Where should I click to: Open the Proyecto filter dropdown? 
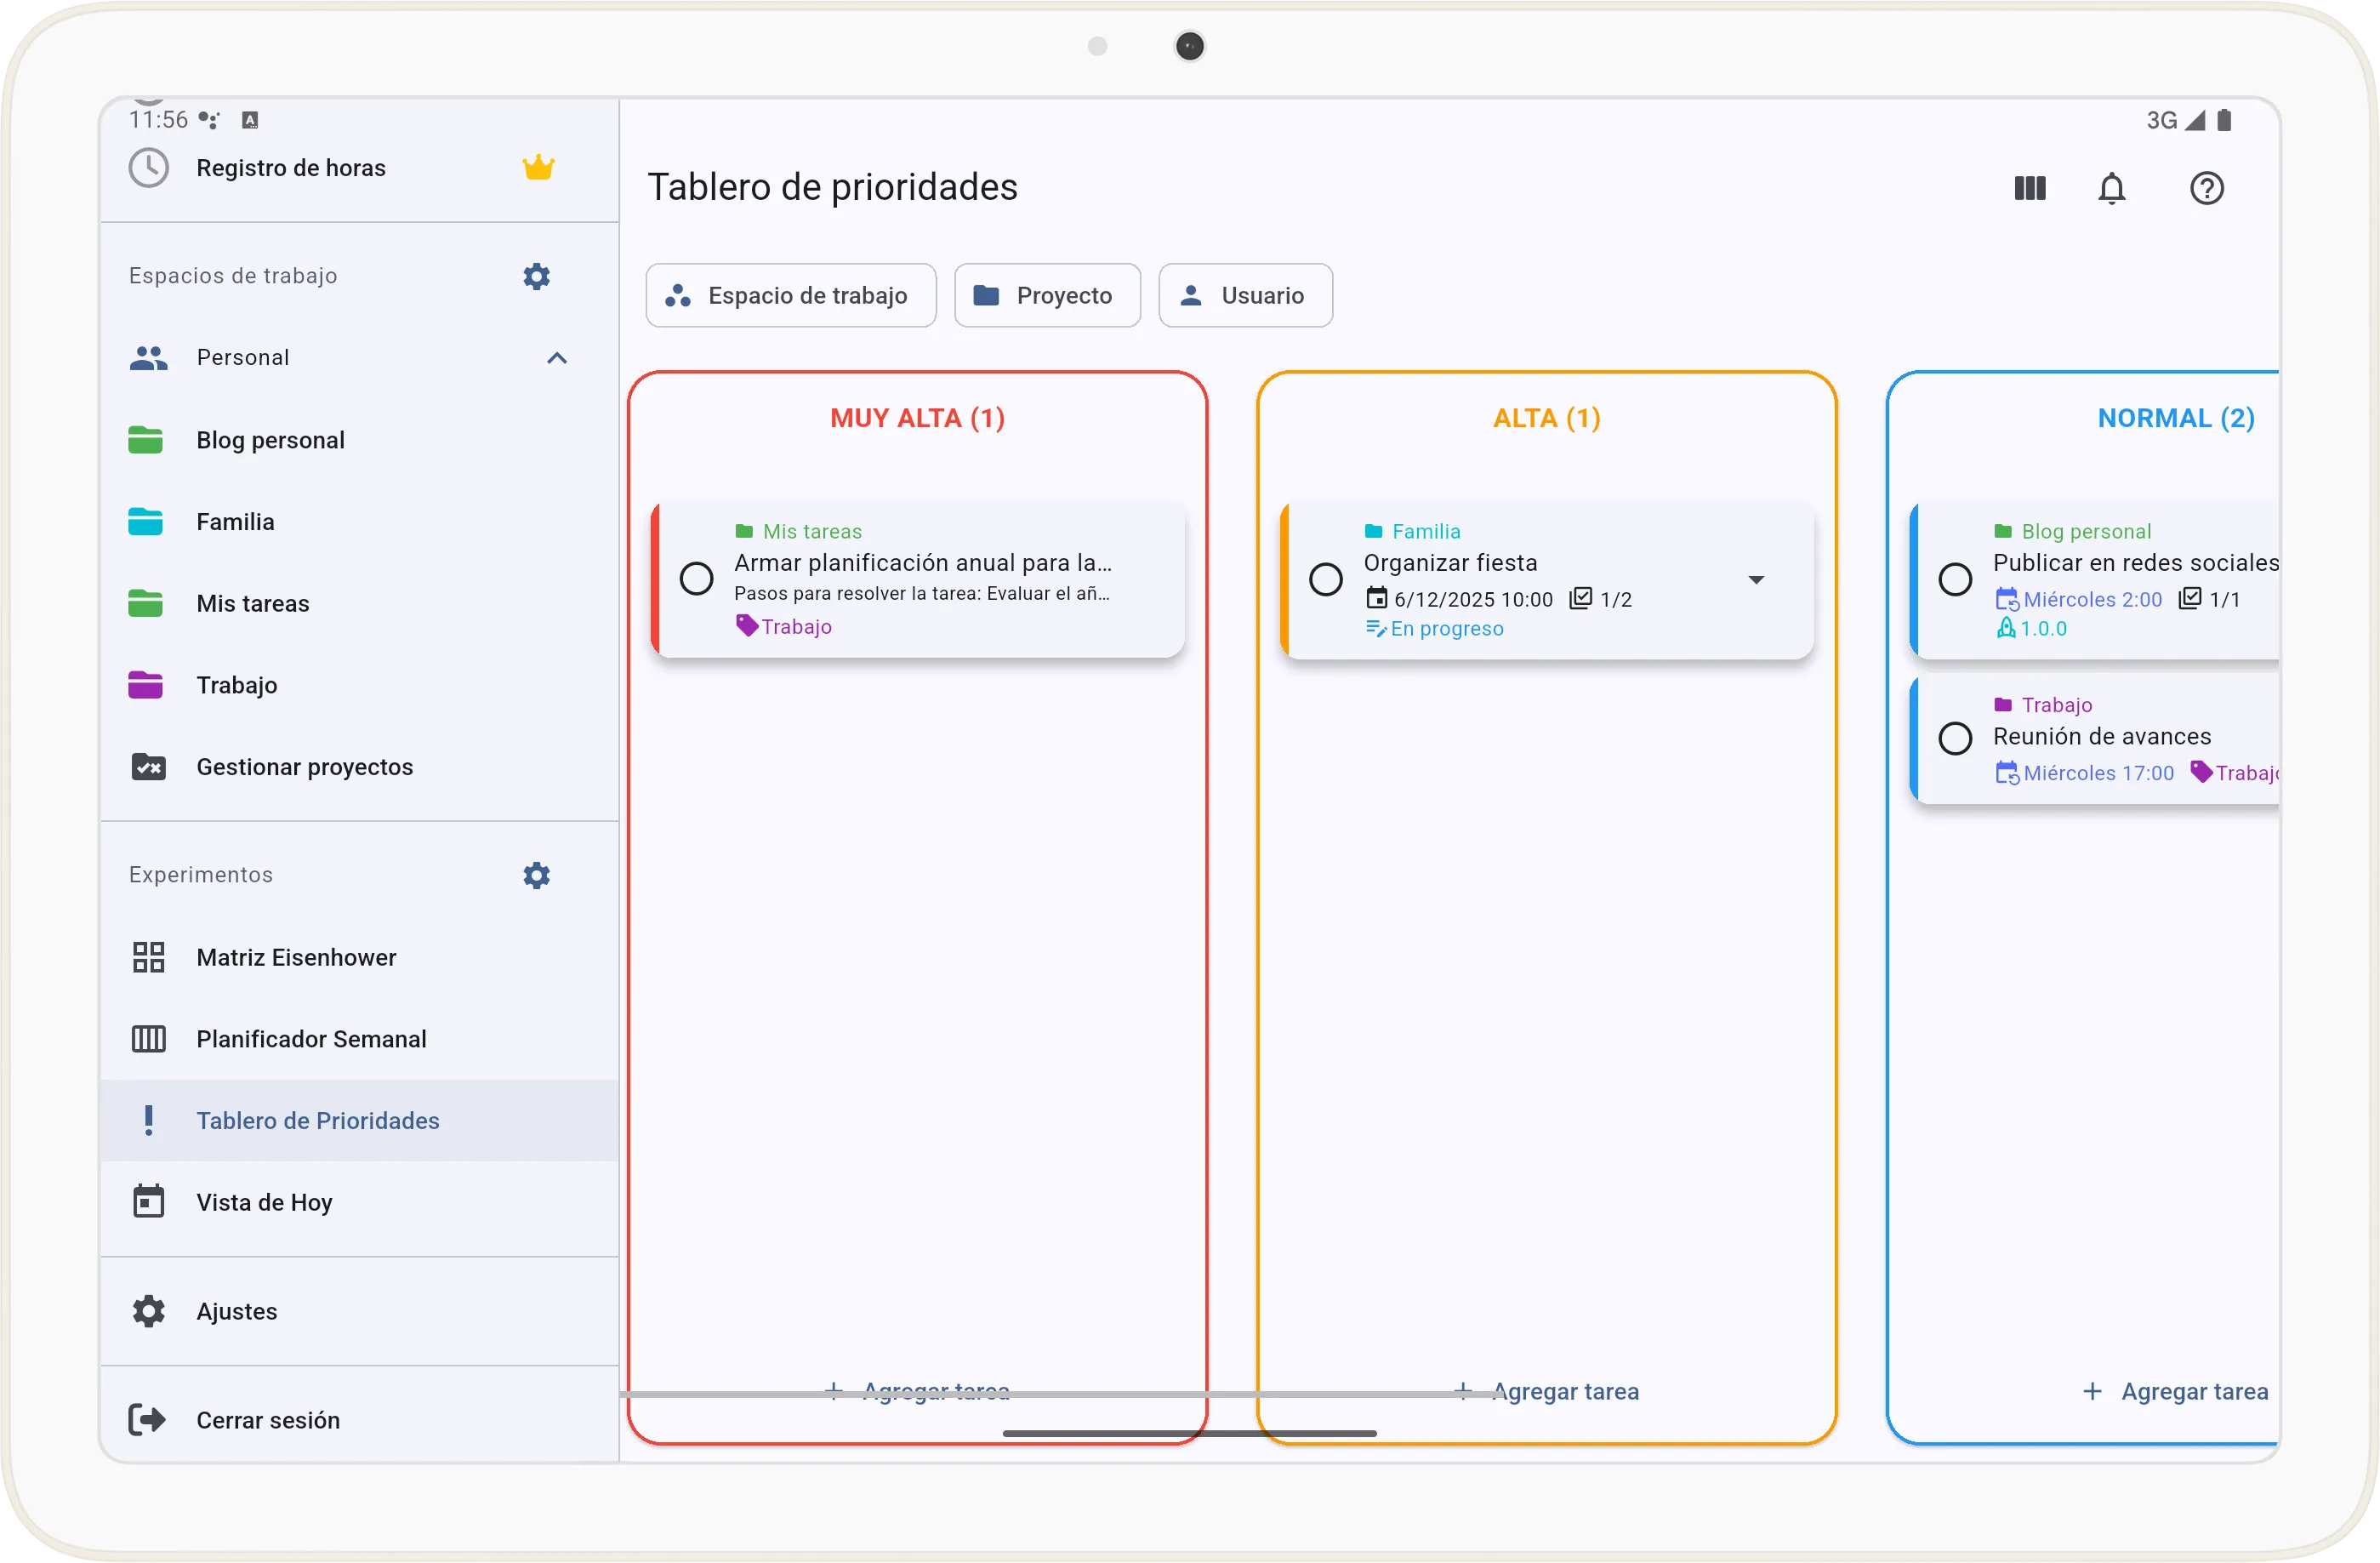pyautogui.click(x=1047, y=295)
